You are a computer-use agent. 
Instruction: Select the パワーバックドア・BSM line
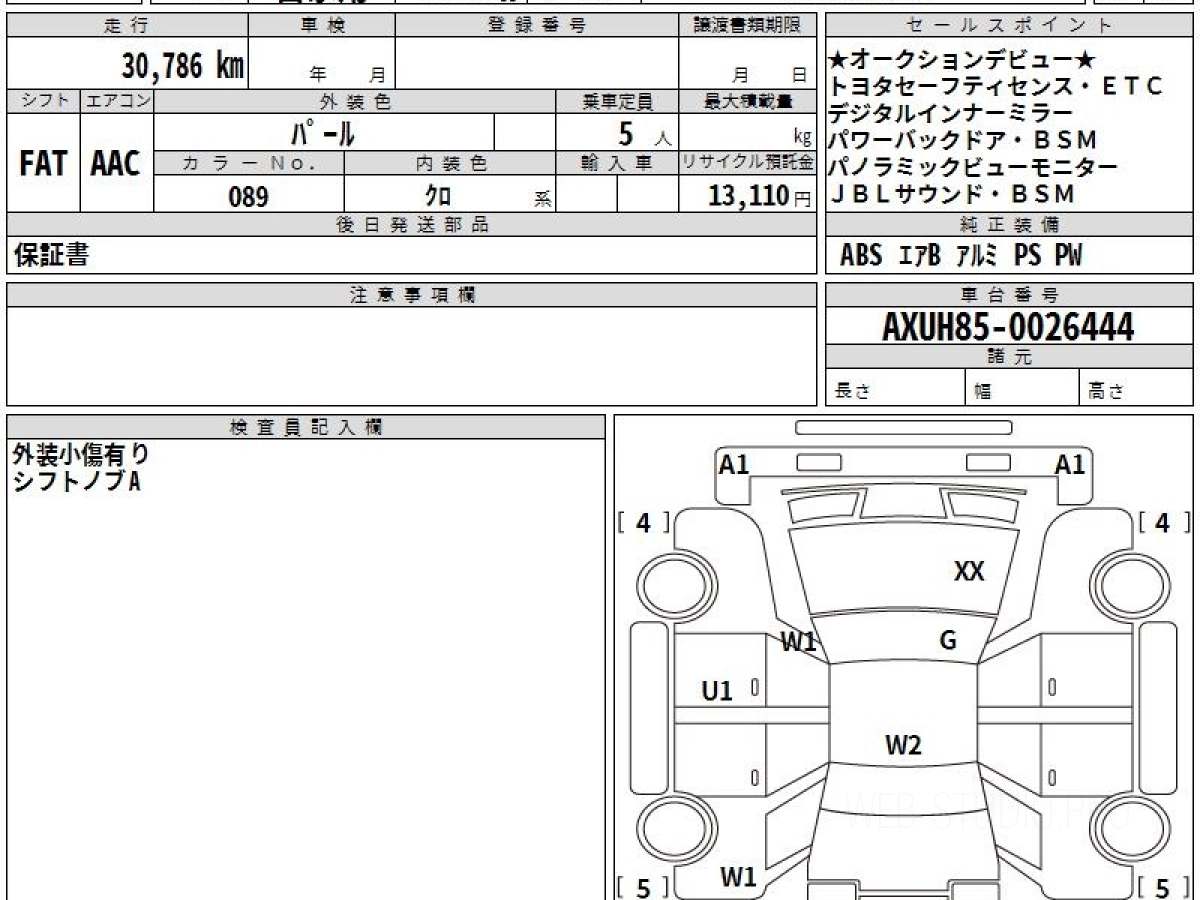coord(963,141)
